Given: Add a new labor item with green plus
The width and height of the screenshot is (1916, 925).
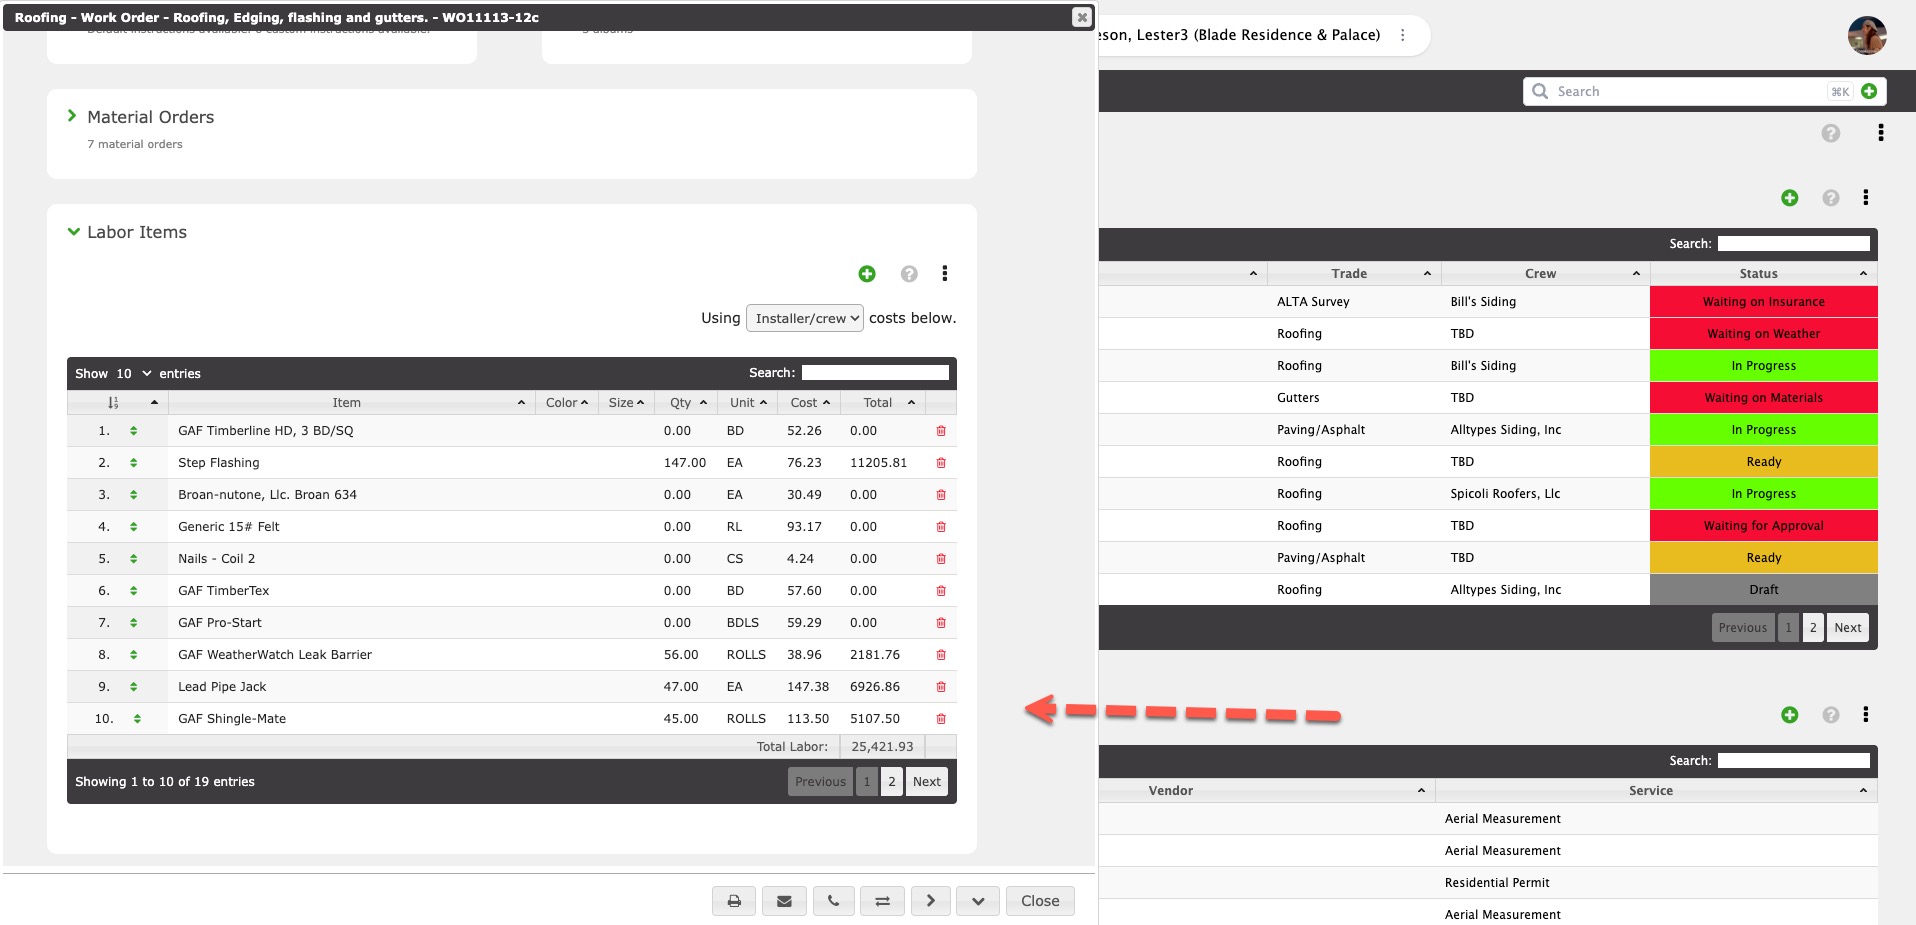Looking at the screenshot, I should (867, 274).
